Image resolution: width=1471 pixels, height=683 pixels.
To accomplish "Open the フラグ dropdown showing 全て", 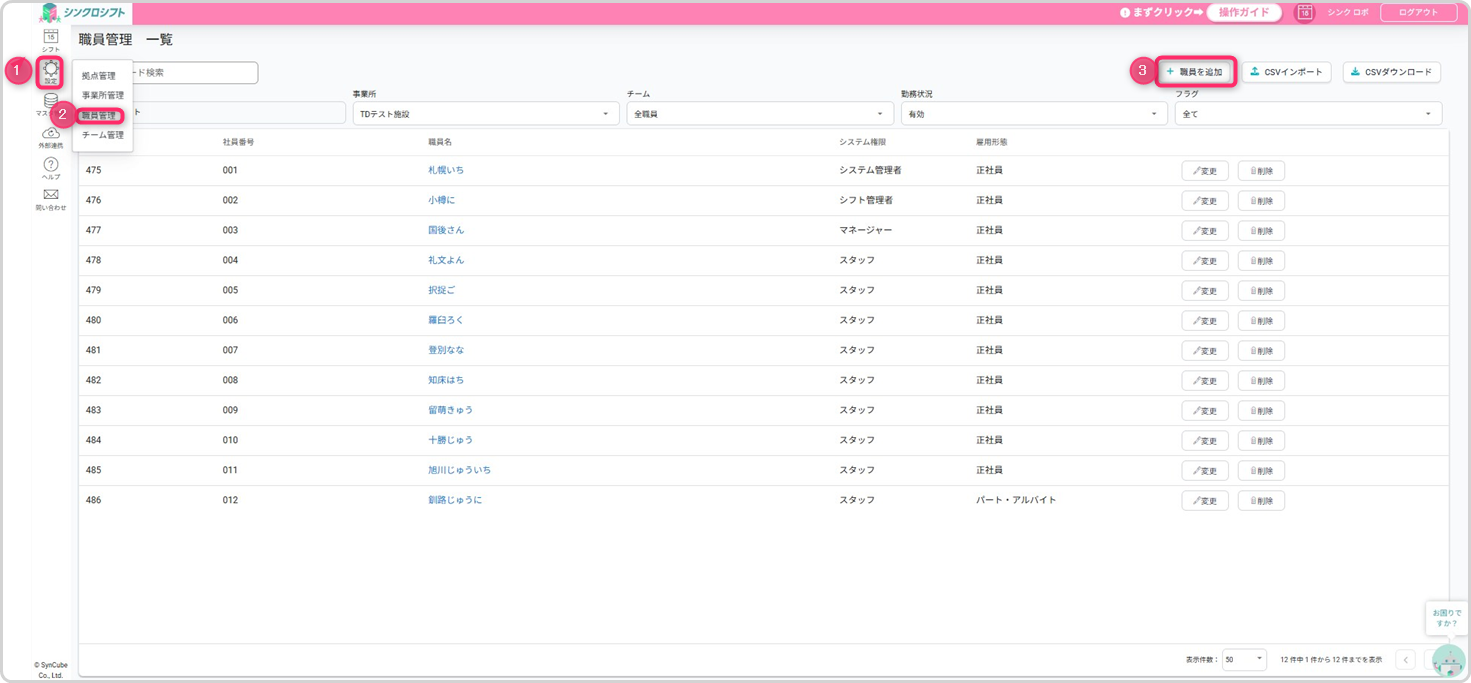I will [x=1307, y=114].
